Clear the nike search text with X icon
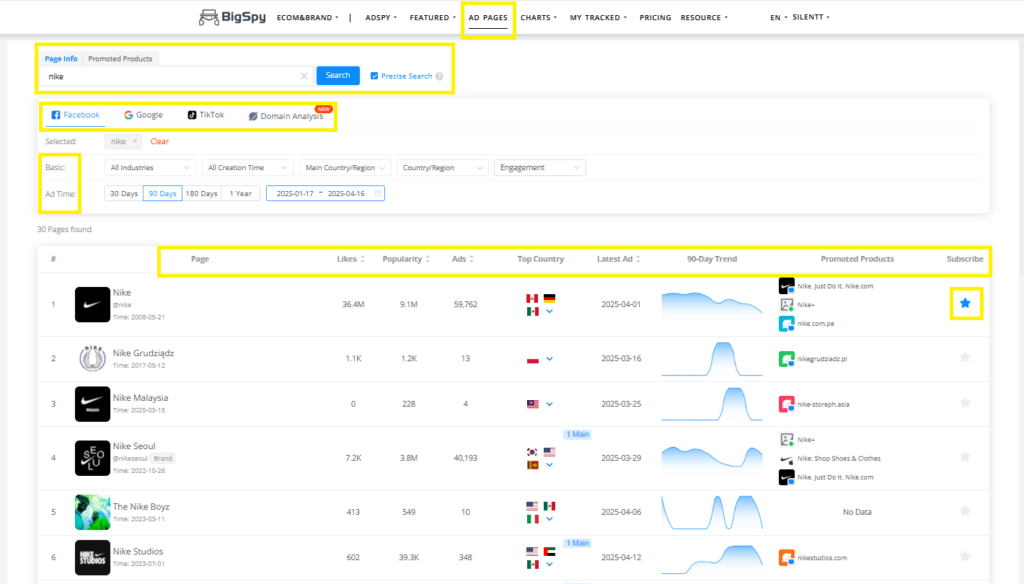Viewport: 1024px width, 584px height. click(304, 76)
